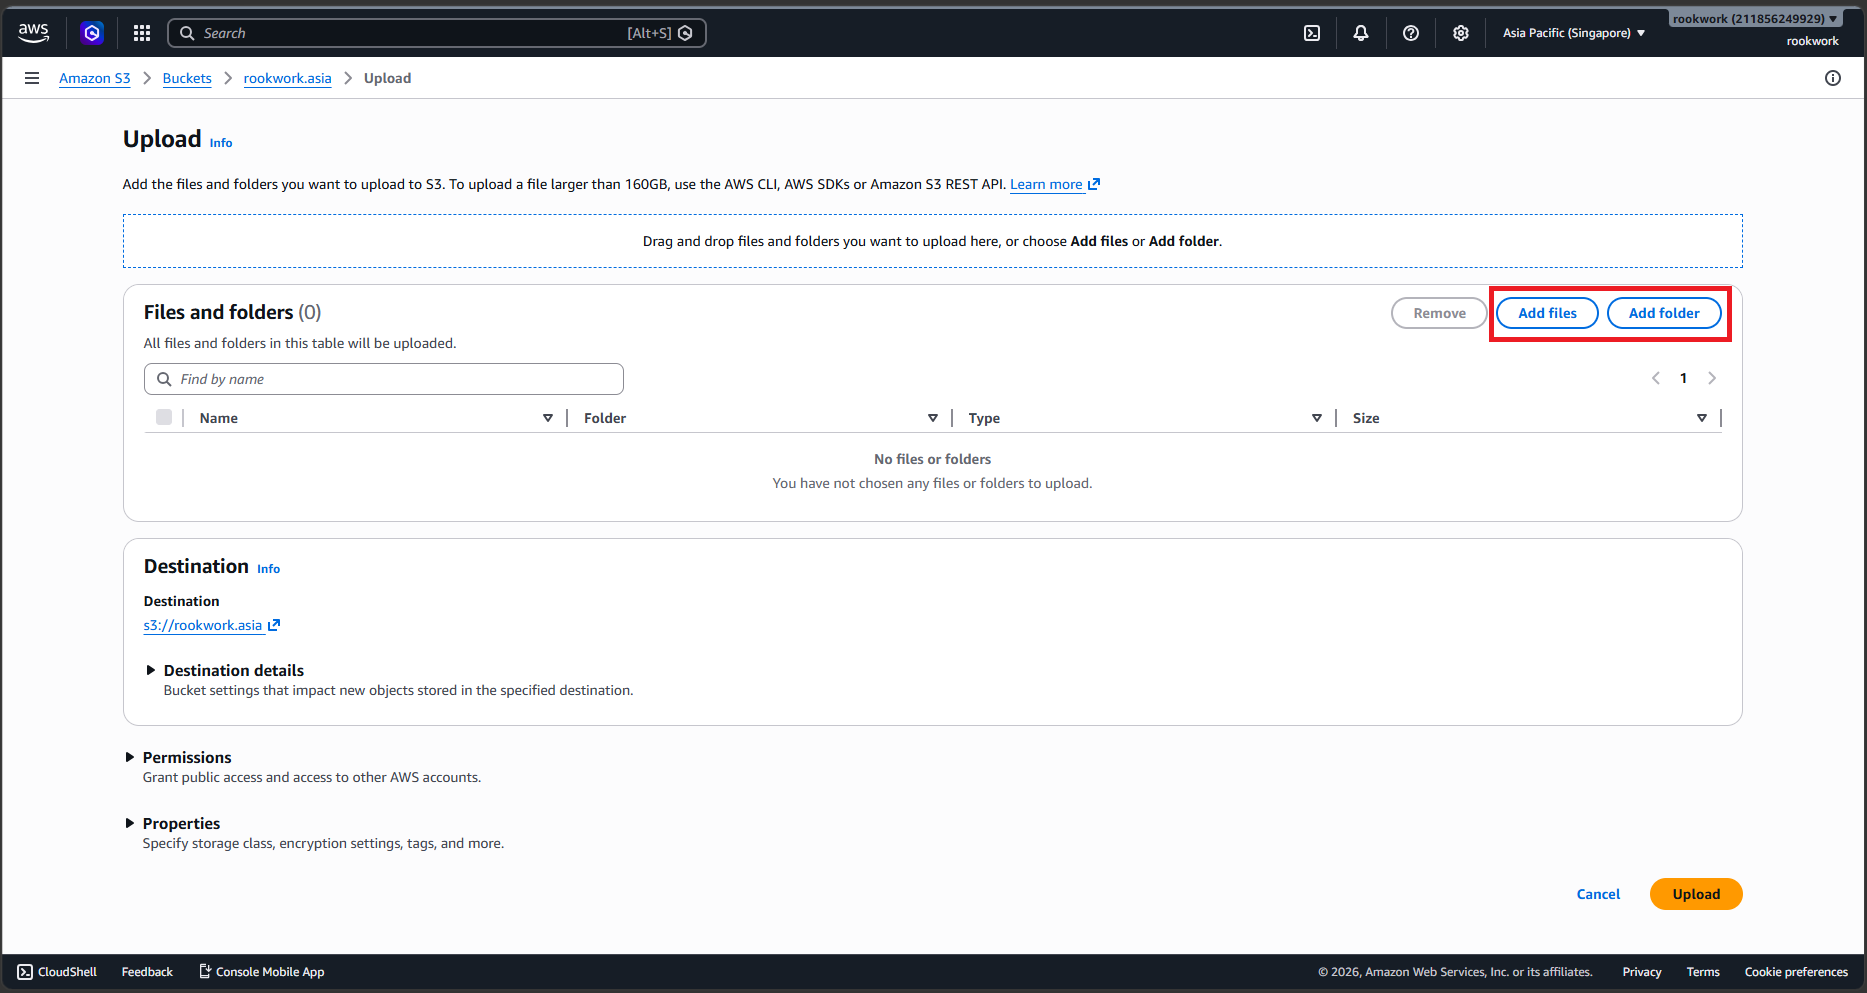Open Info link next to Destination heading
This screenshot has width=1867, height=993.
(x=268, y=569)
